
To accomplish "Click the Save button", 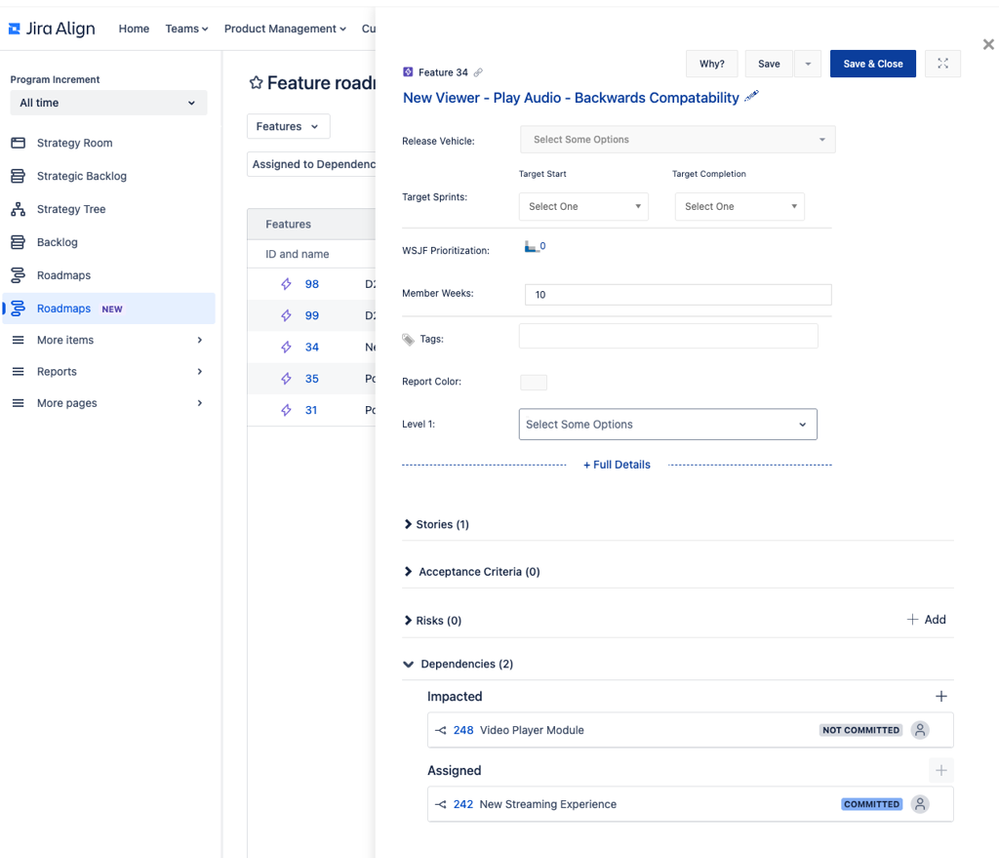I will pyautogui.click(x=769, y=64).
